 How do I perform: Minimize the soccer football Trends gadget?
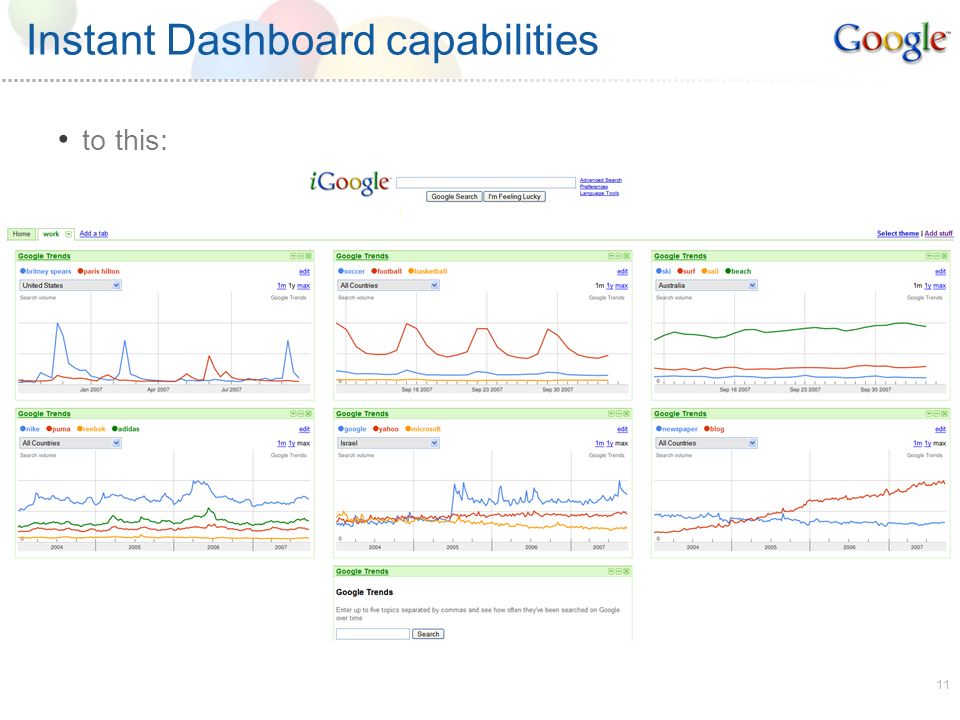click(x=618, y=256)
